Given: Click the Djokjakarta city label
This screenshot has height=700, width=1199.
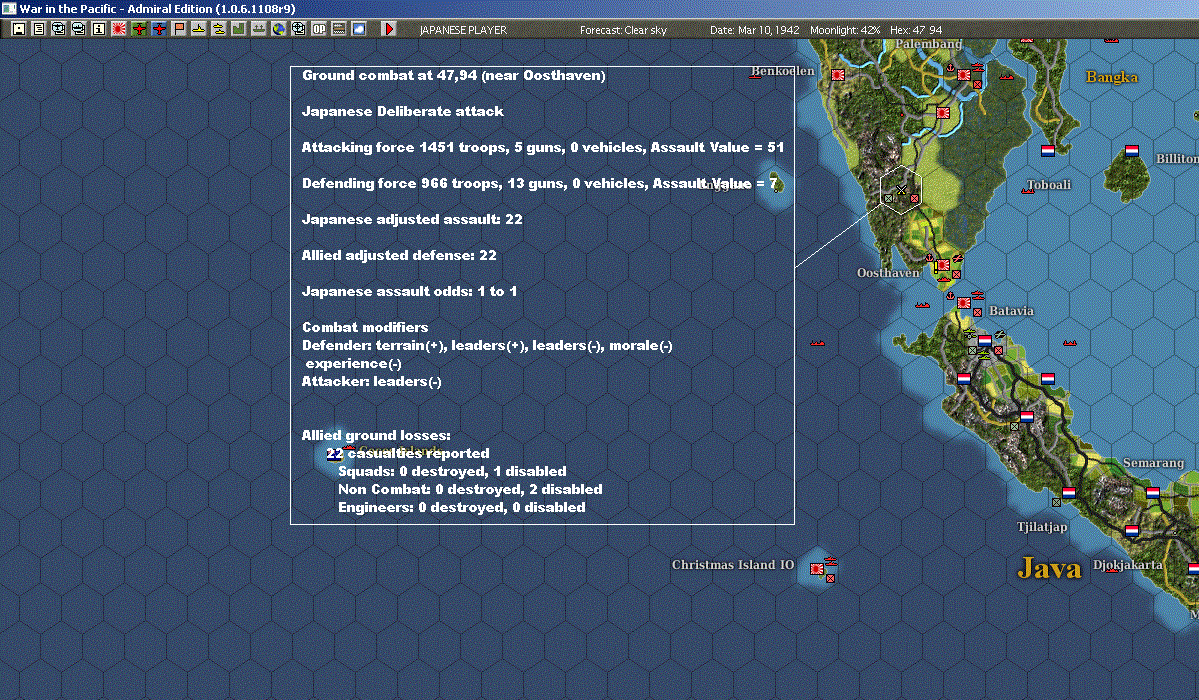Looking at the screenshot, I should point(1128,565).
